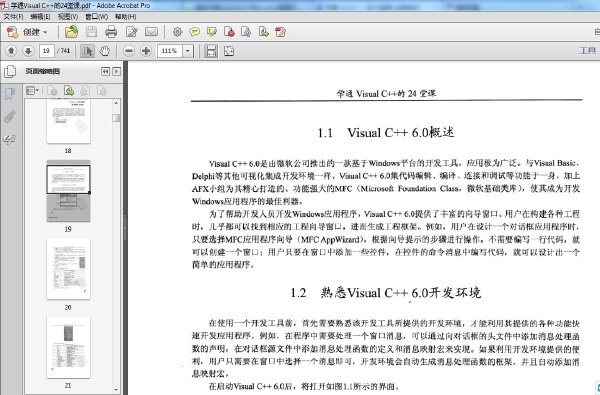Click the 111% zoom value field

[x=170, y=51]
